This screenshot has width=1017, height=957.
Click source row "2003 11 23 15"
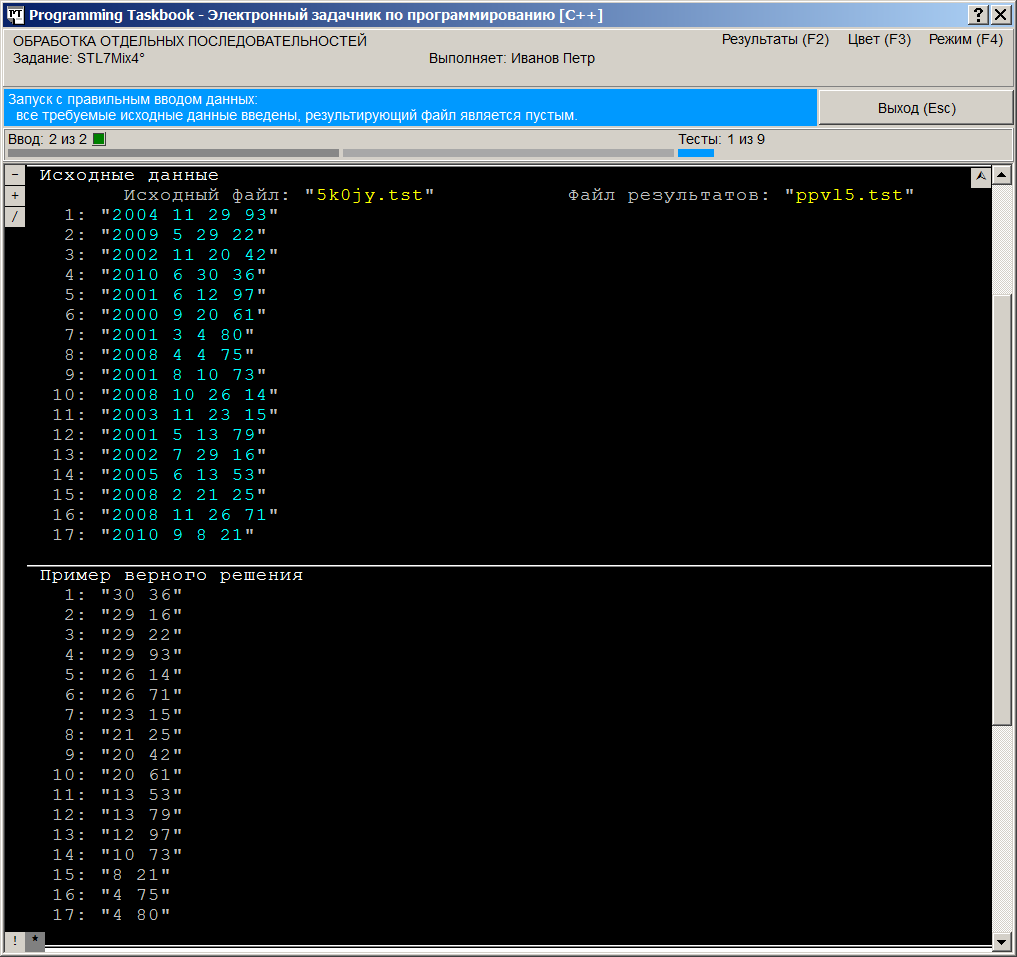tap(189, 415)
